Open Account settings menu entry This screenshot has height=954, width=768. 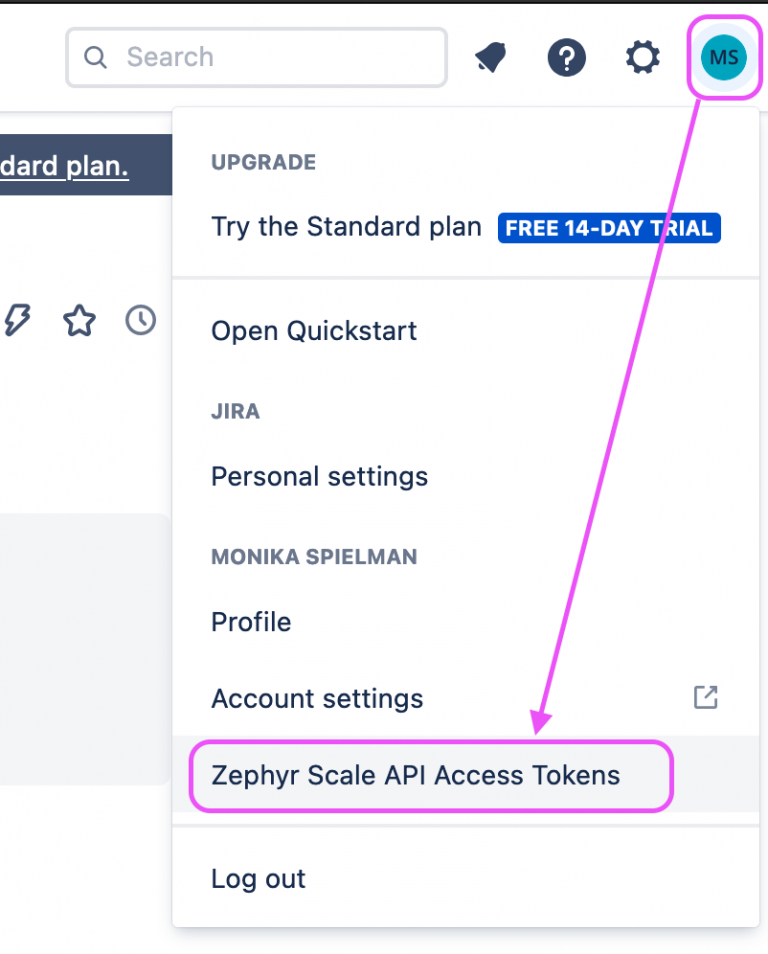coord(317,698)
